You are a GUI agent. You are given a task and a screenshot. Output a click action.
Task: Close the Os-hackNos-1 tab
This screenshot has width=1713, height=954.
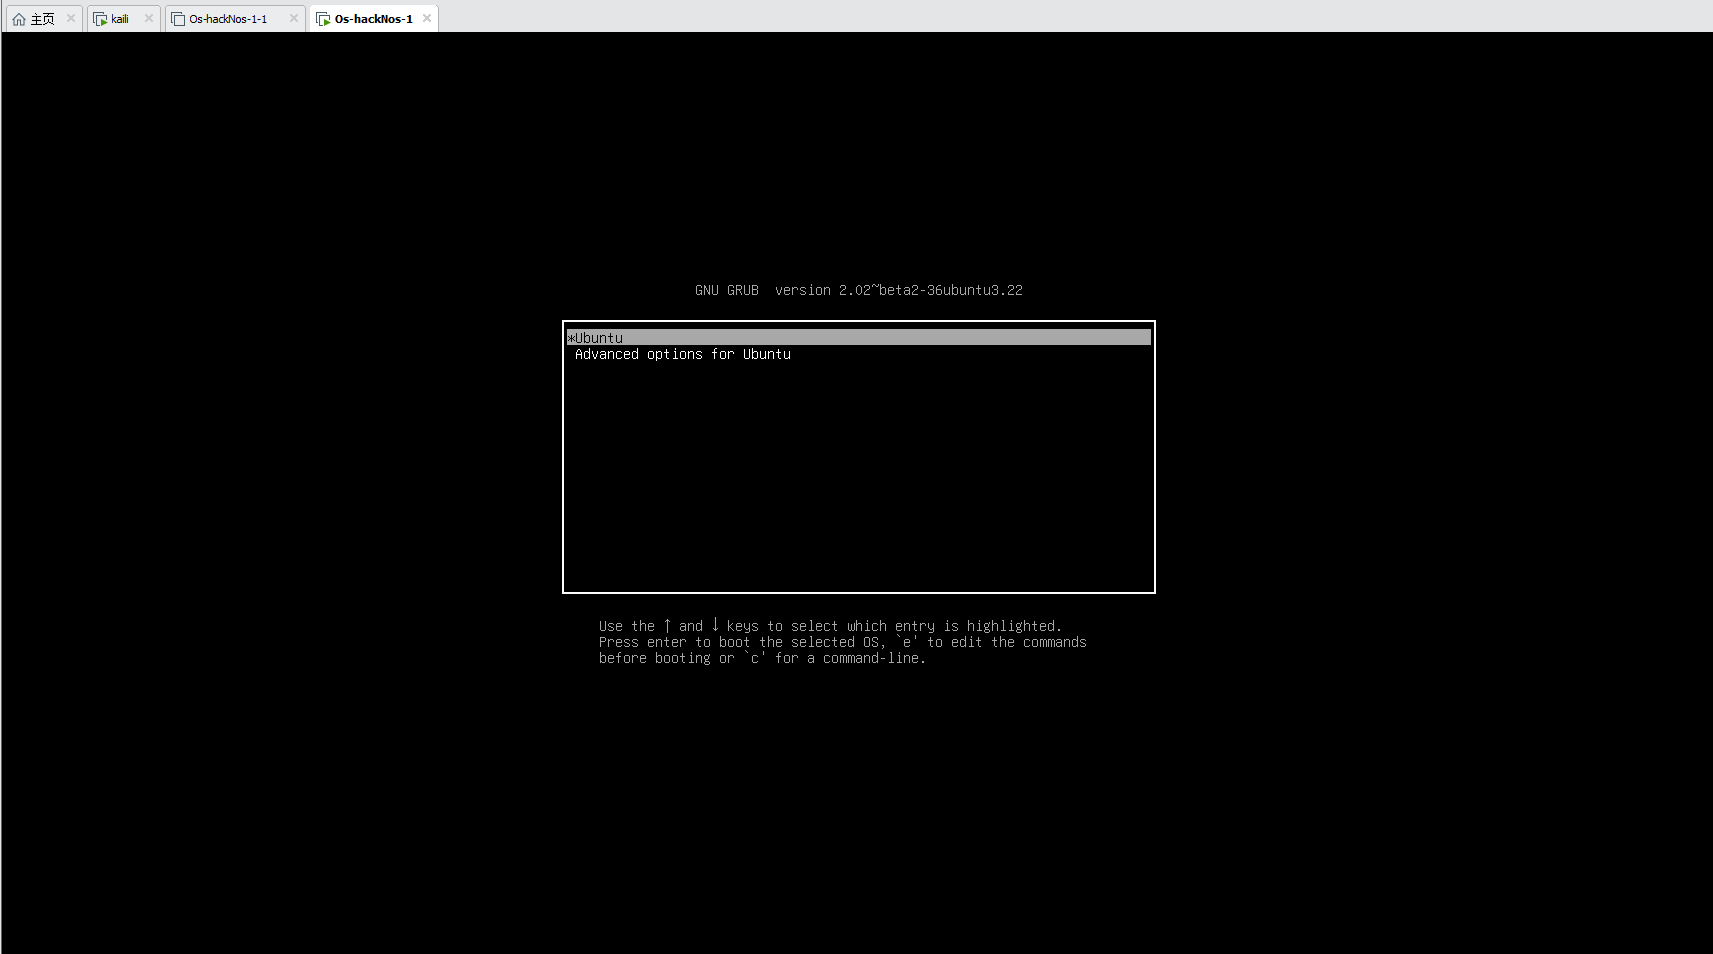tap(427, 18)
